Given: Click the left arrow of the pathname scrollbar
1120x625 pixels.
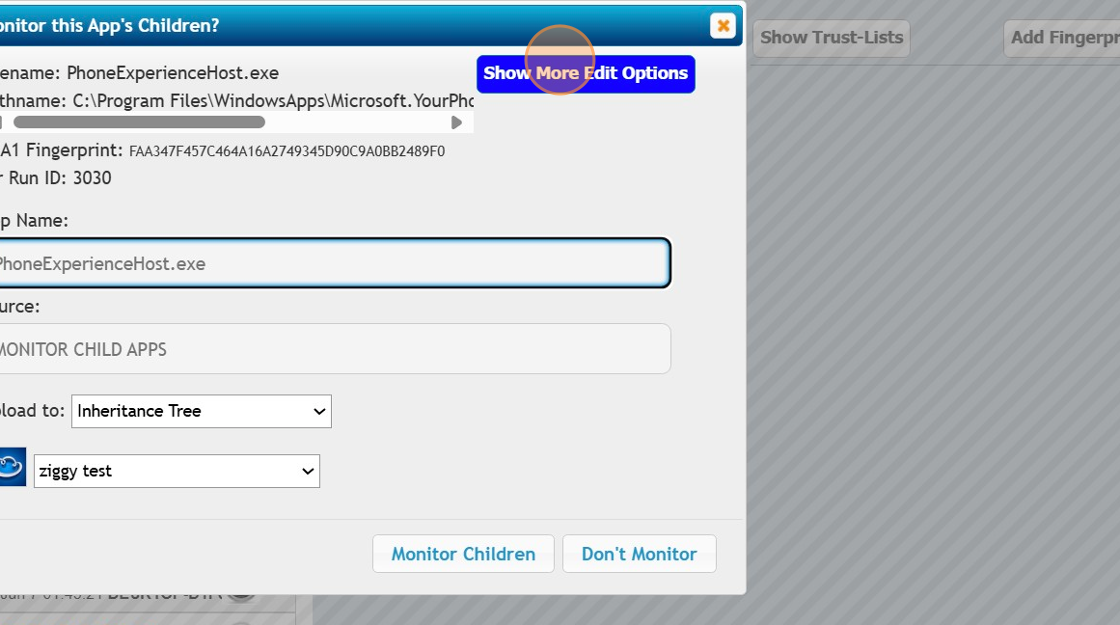Looking at the screenshot, I should tap(2, 122).
